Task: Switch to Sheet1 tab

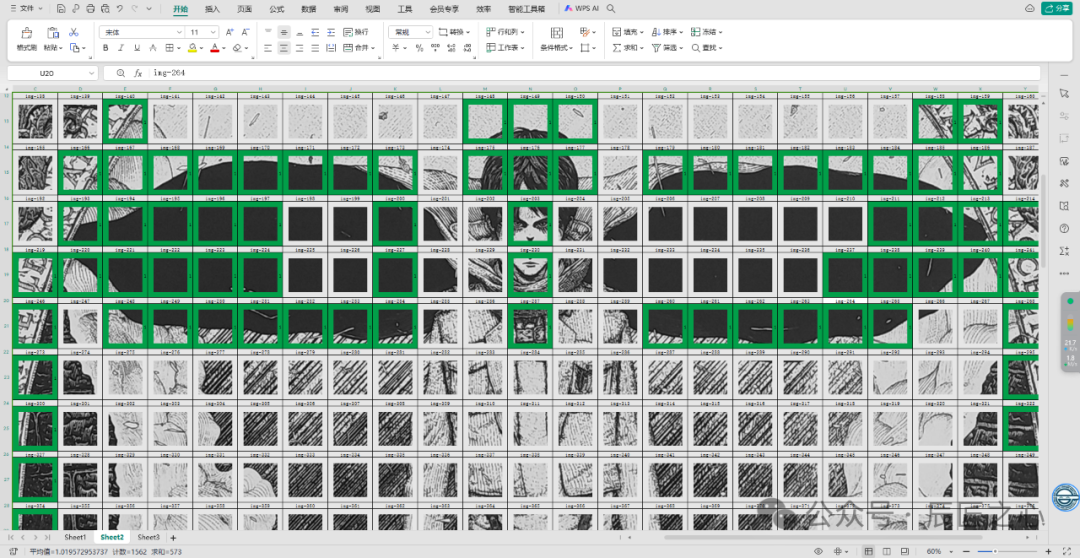Action: pos(75,537)
